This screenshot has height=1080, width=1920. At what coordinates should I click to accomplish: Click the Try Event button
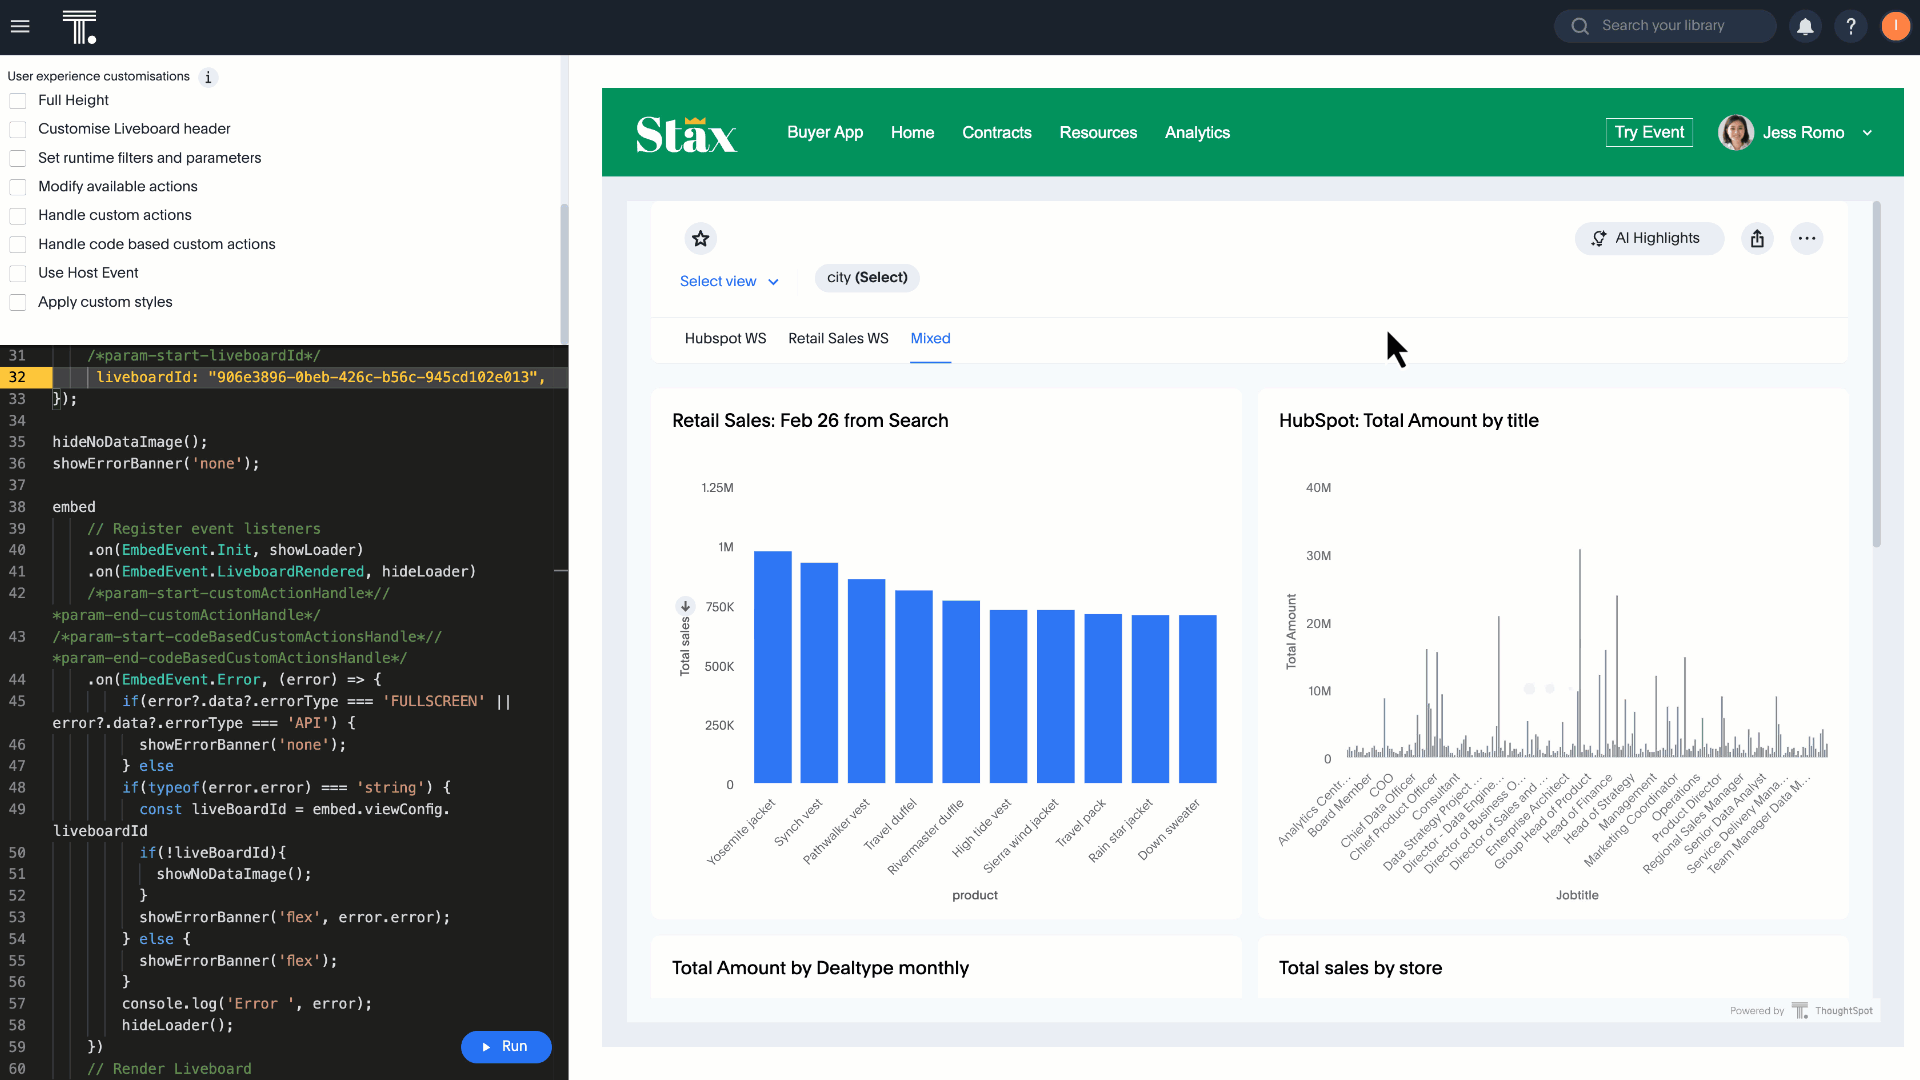click(1648, 132)
